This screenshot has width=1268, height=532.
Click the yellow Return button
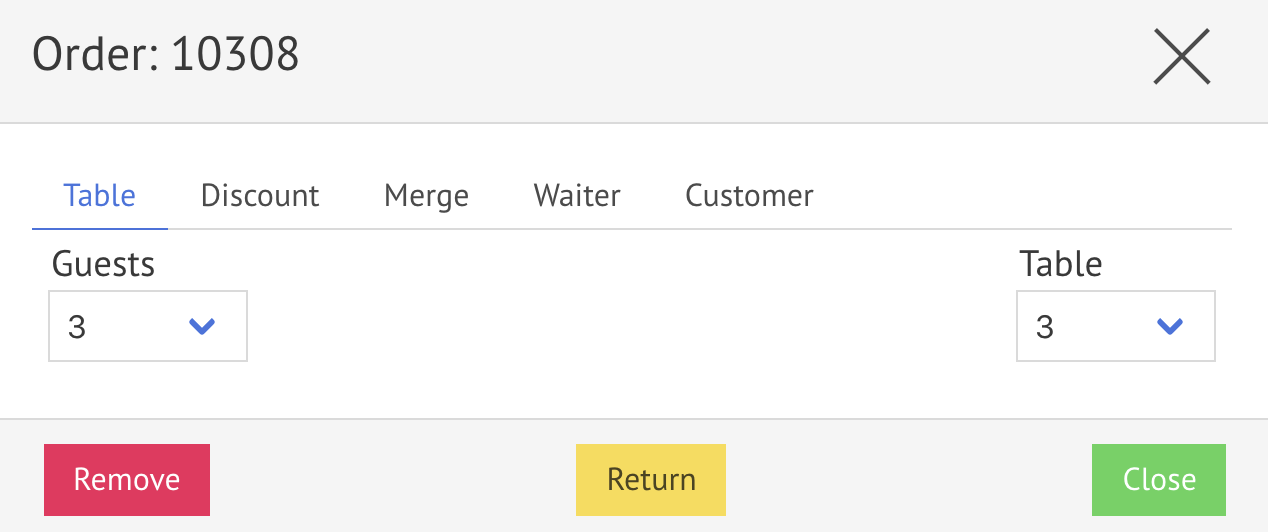(x=651, y=479)
